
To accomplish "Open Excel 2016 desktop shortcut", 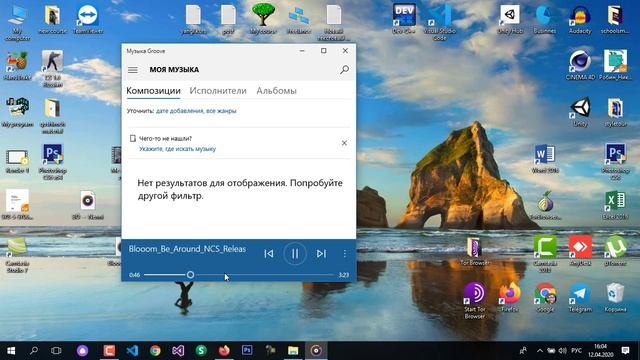I will [615, 205].
